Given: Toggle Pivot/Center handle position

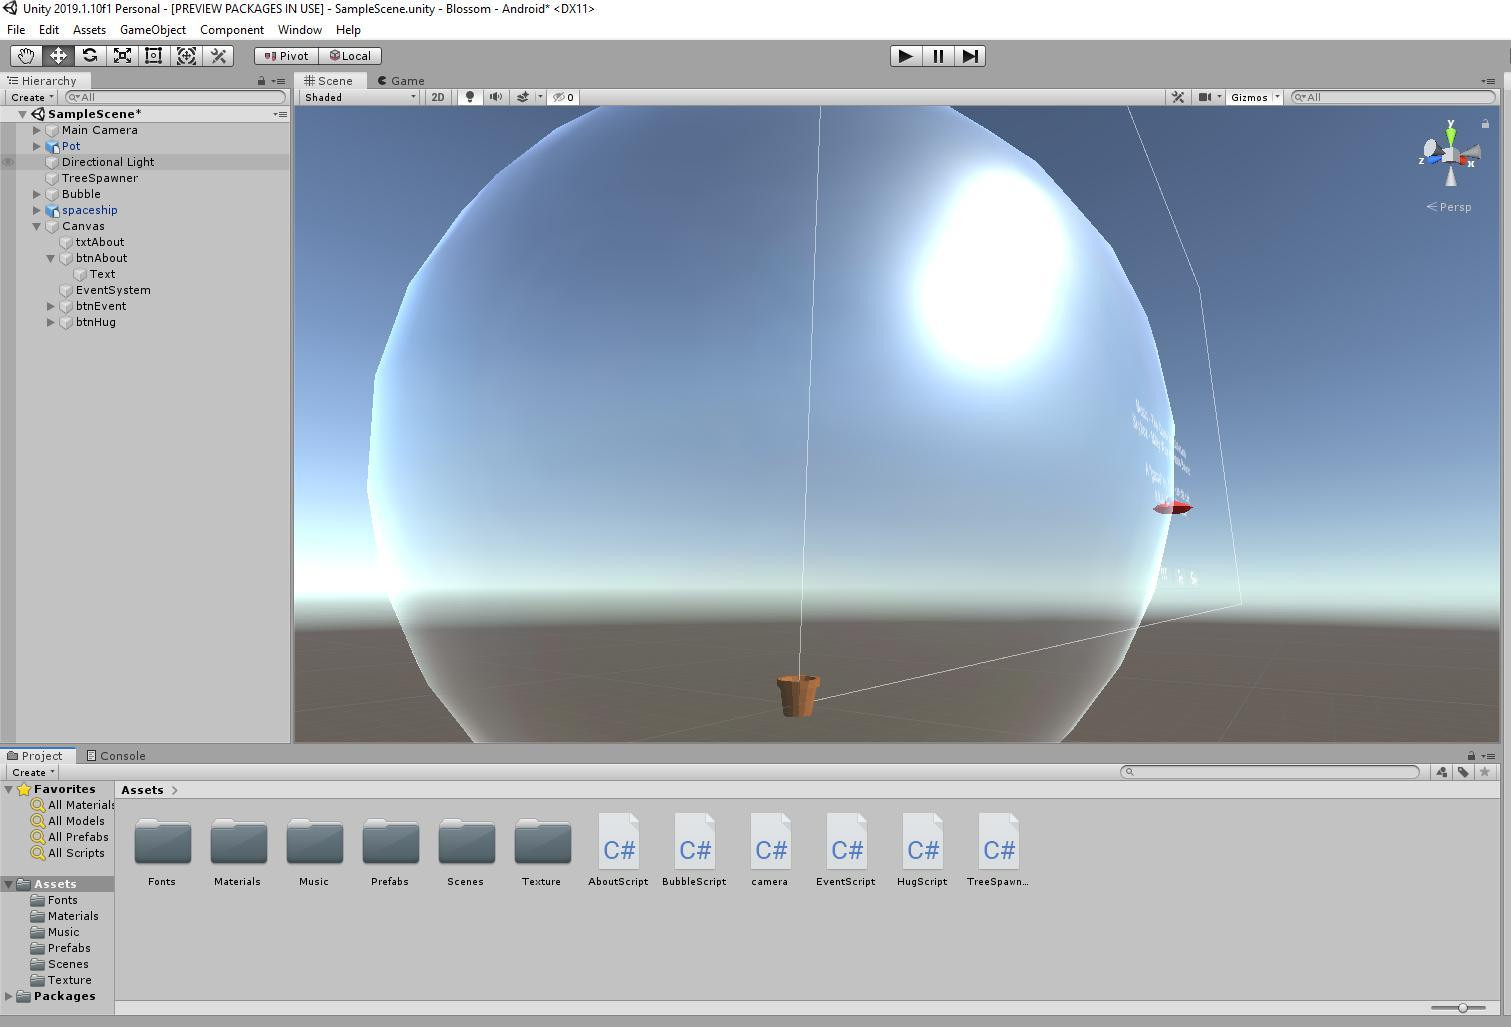Looking at the screenshot, I should point(286,56).
